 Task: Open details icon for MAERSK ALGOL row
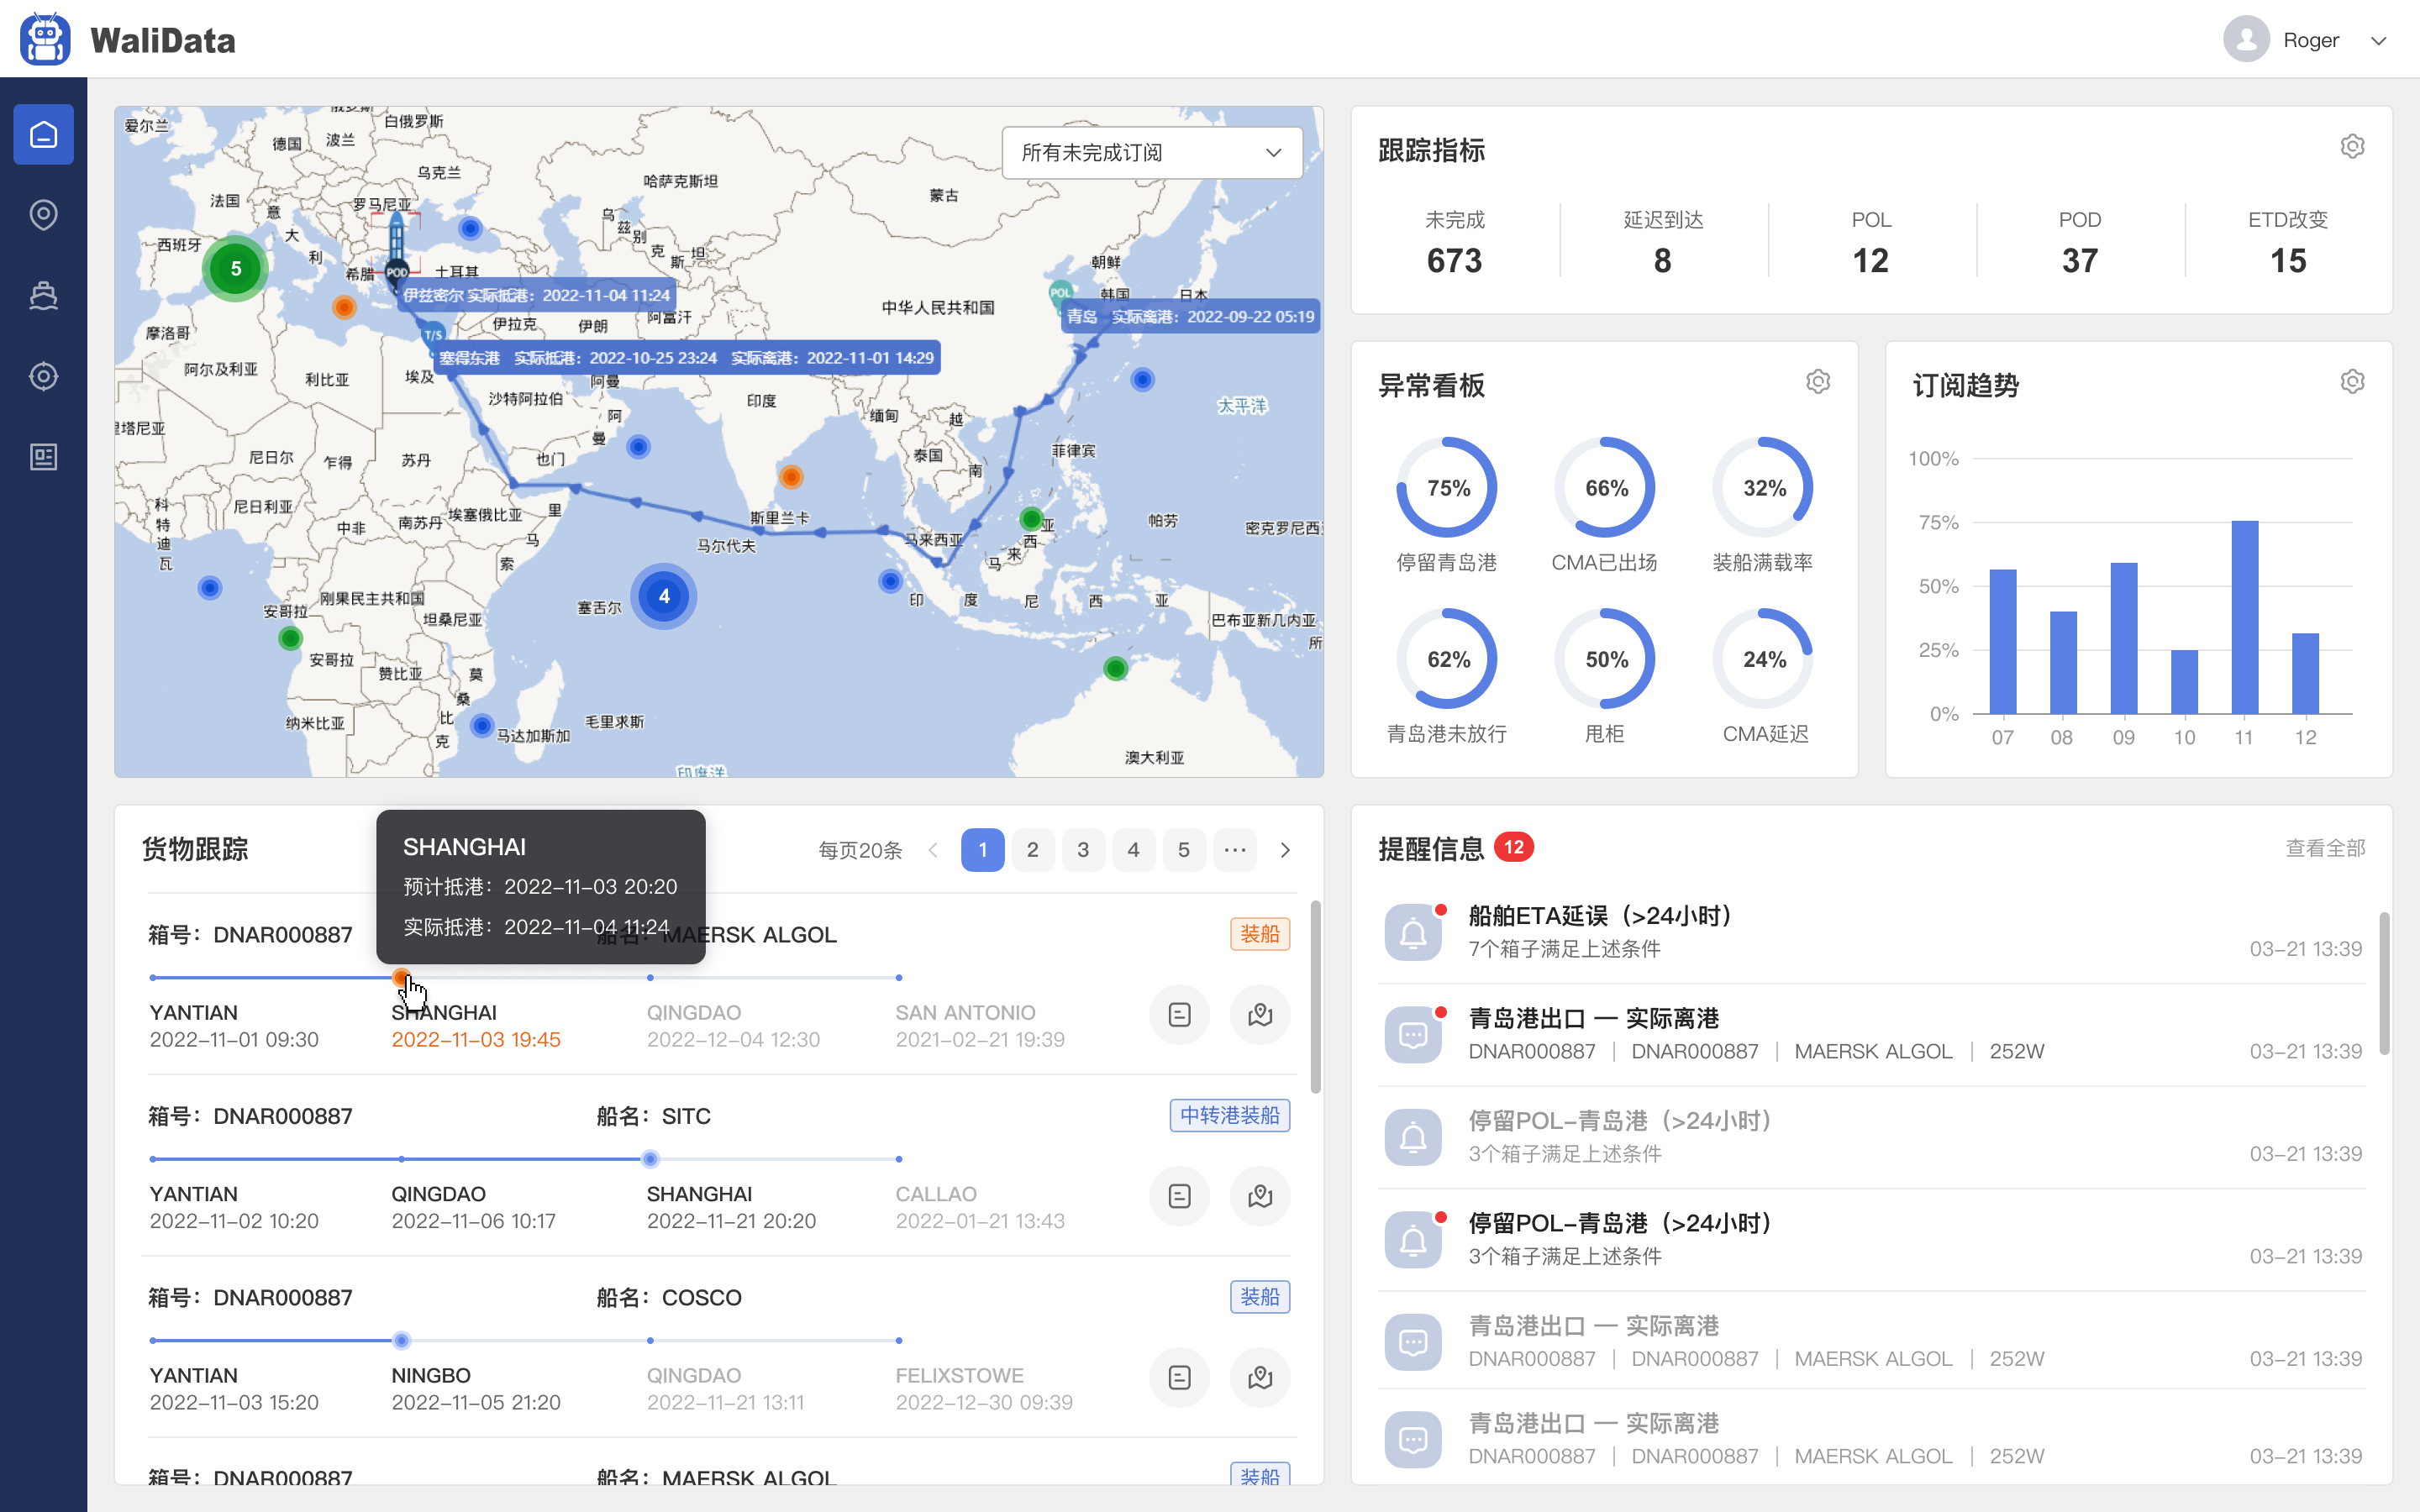pos(1180,1015)
